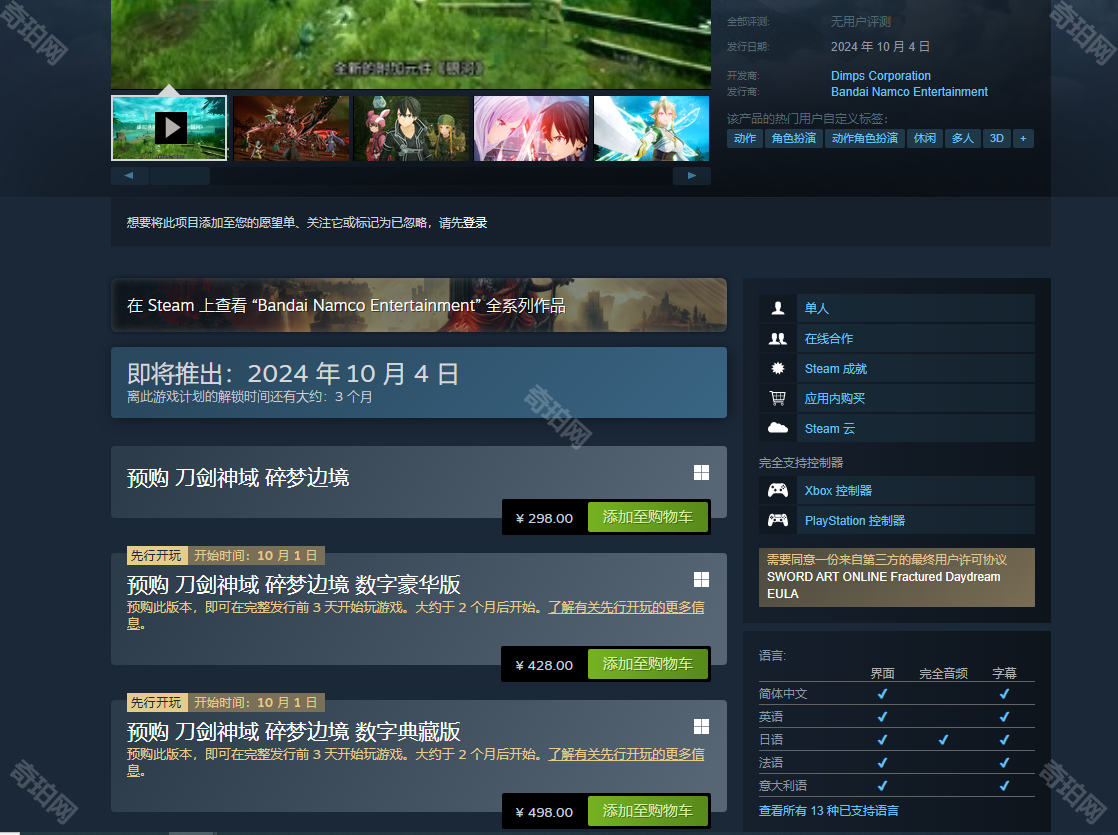Click the right arrow of the screenshot strip
This screenshot has width=1118, height=835.
[x=692, y=175]
